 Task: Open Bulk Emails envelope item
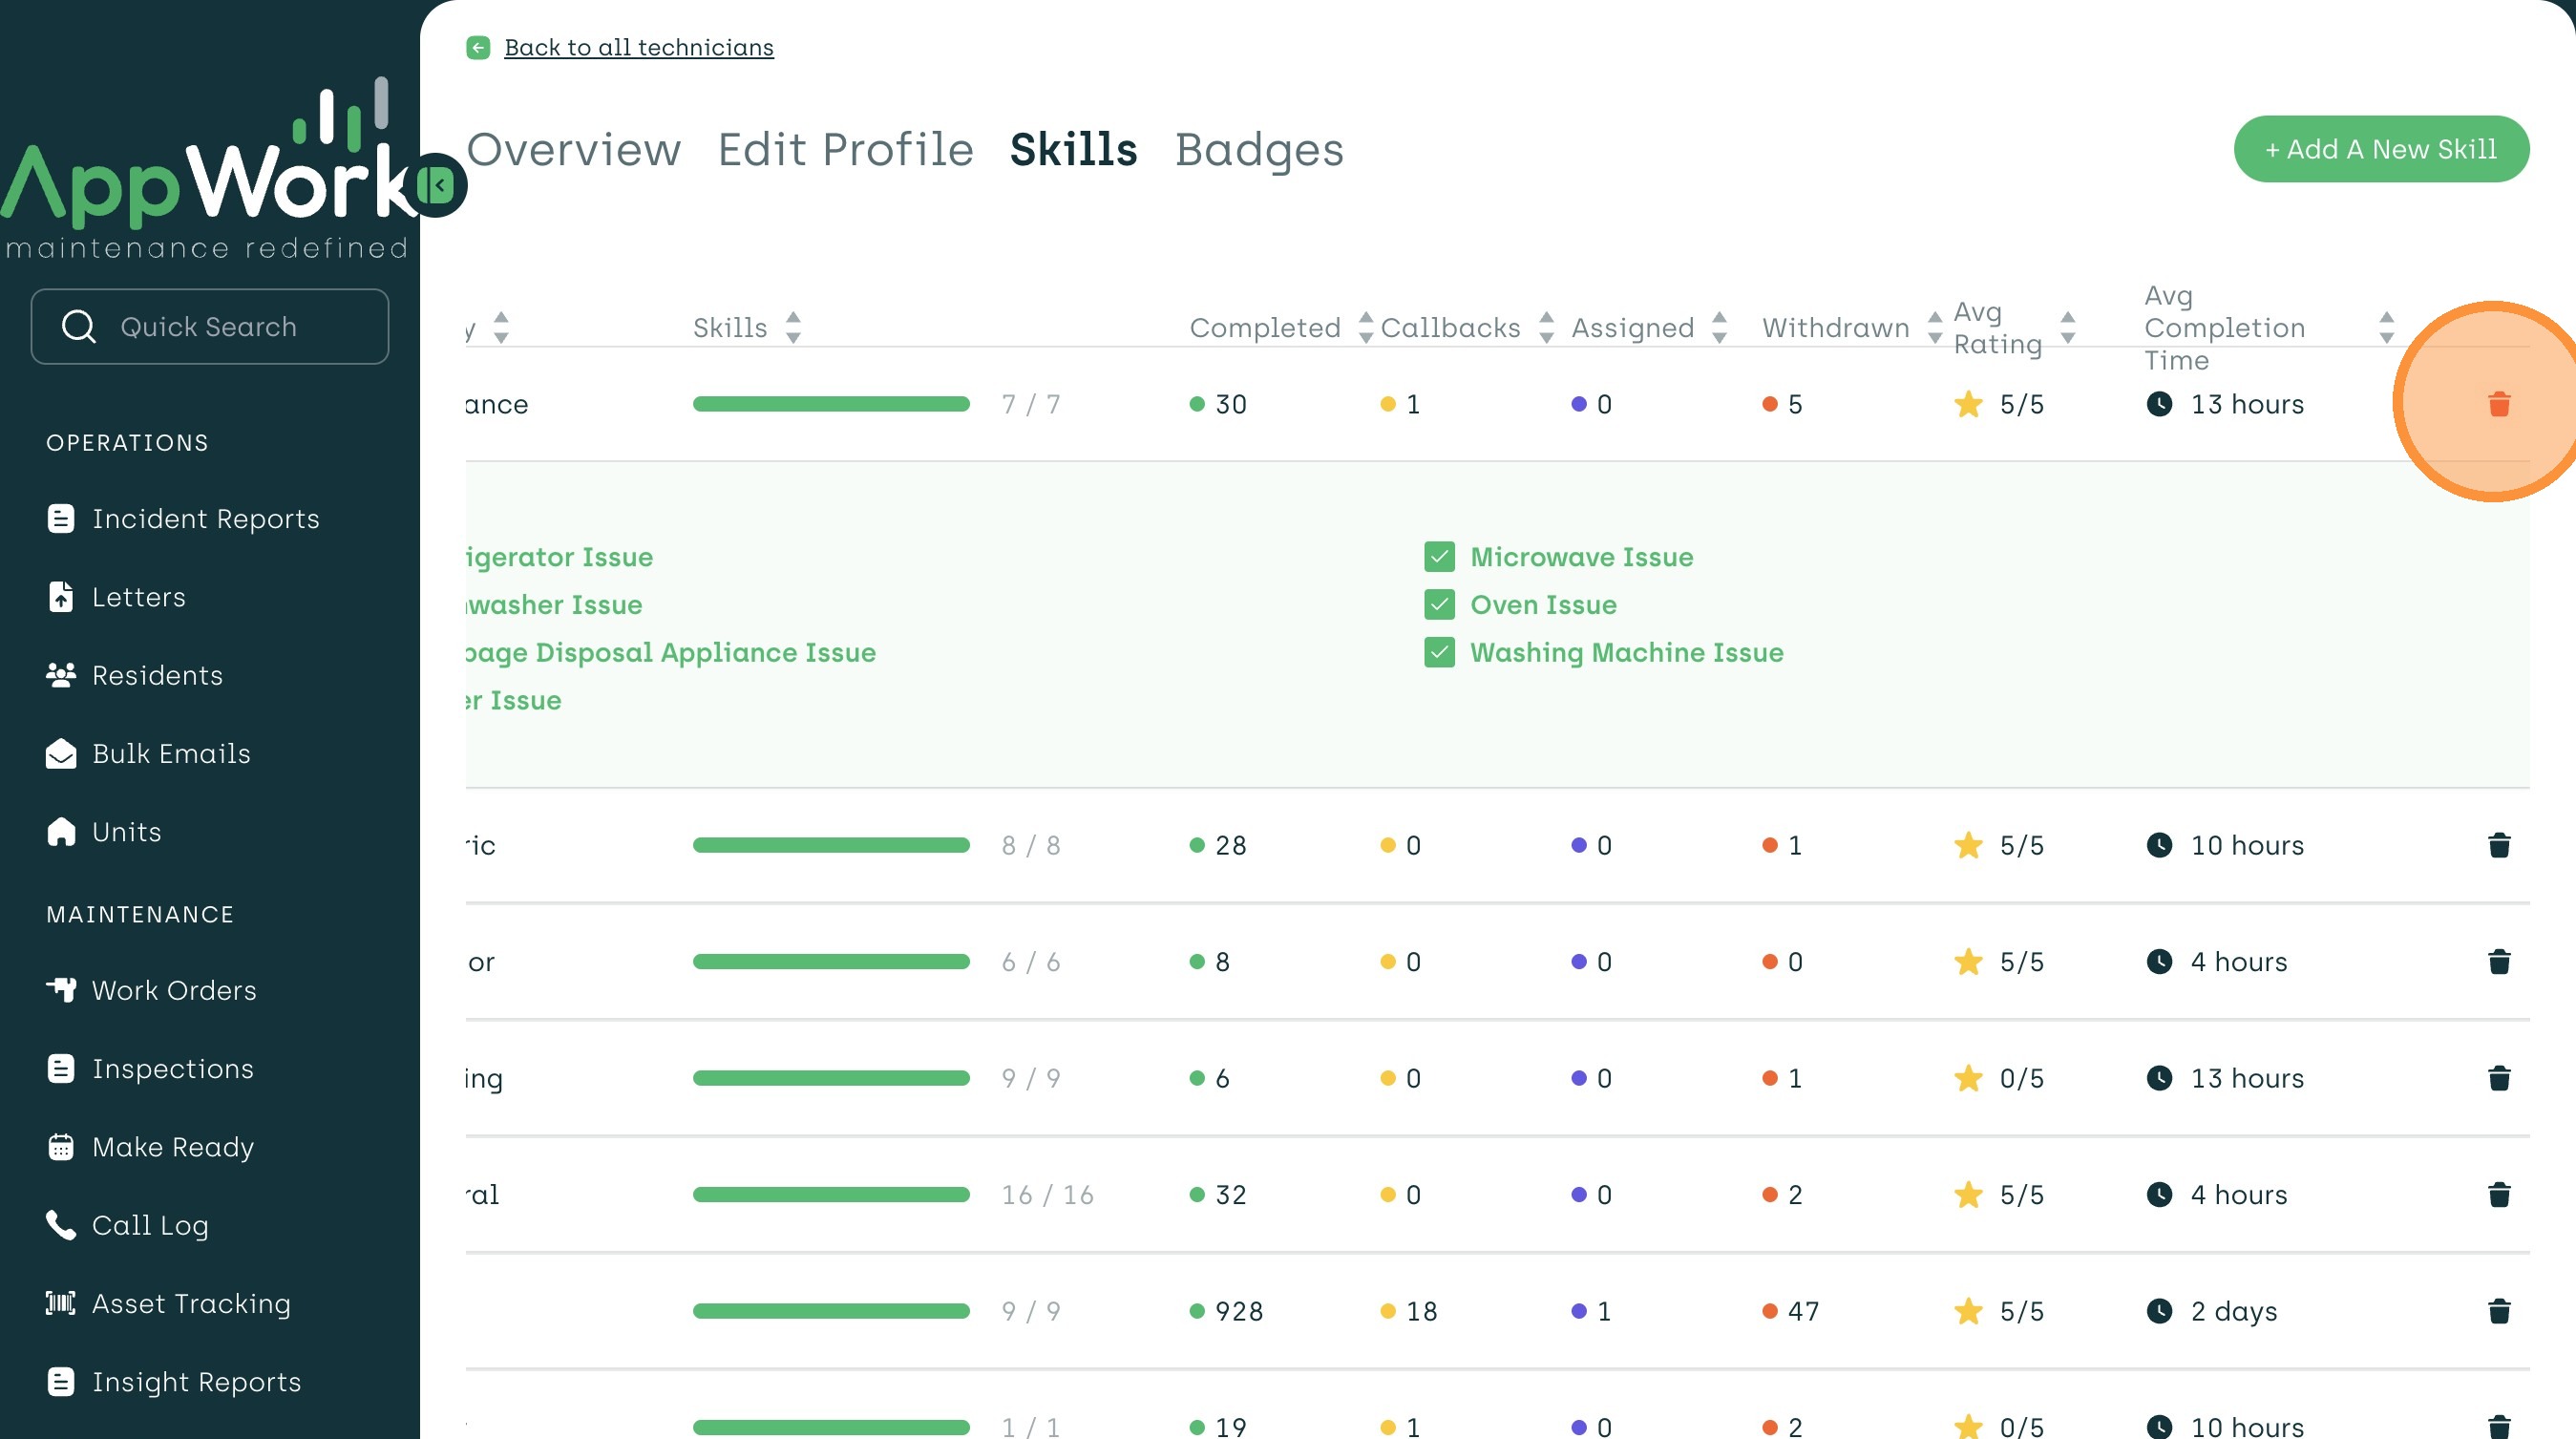click(x=171, y=753)
